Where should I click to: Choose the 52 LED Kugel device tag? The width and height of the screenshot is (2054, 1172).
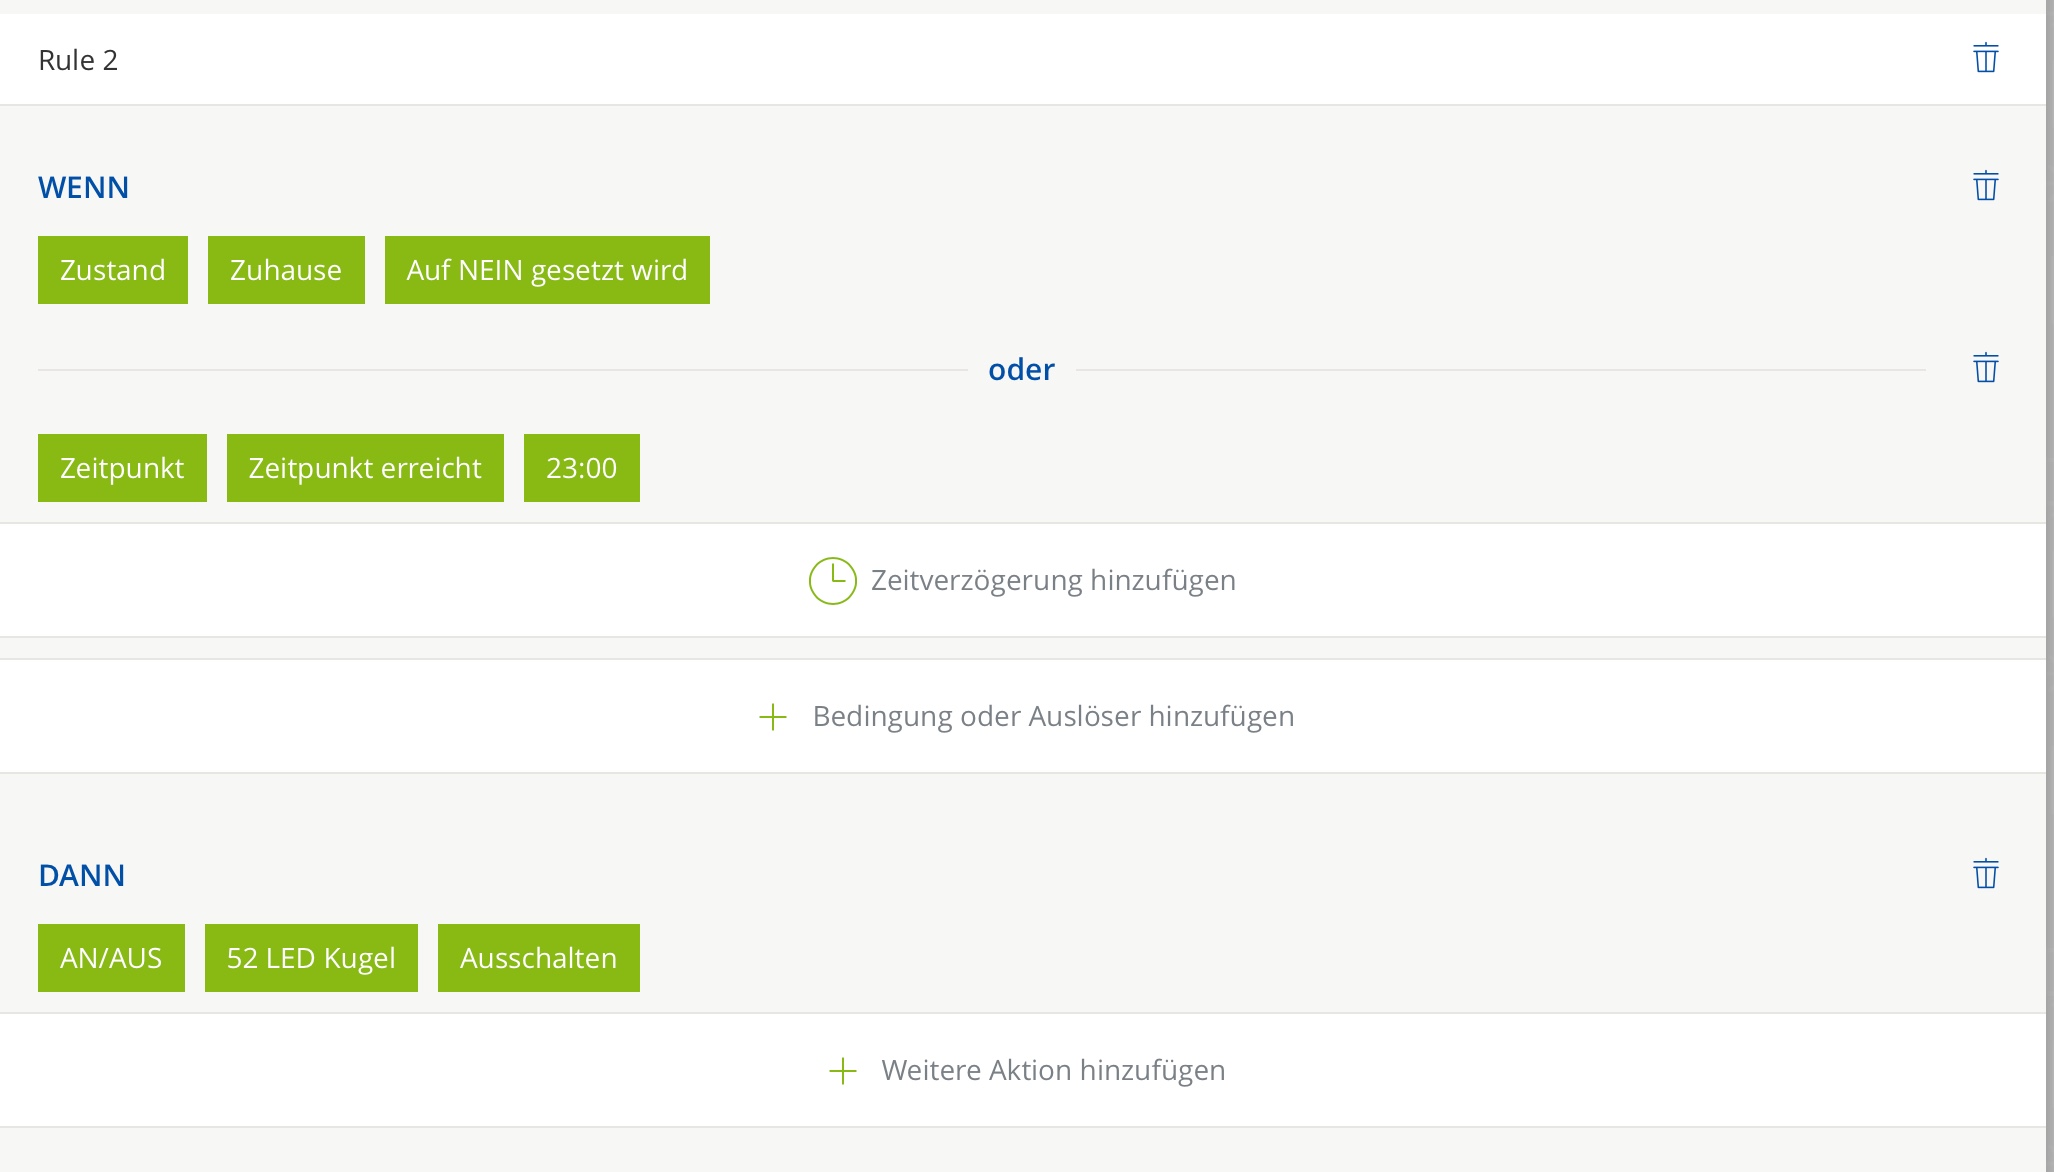pos(311,958)
